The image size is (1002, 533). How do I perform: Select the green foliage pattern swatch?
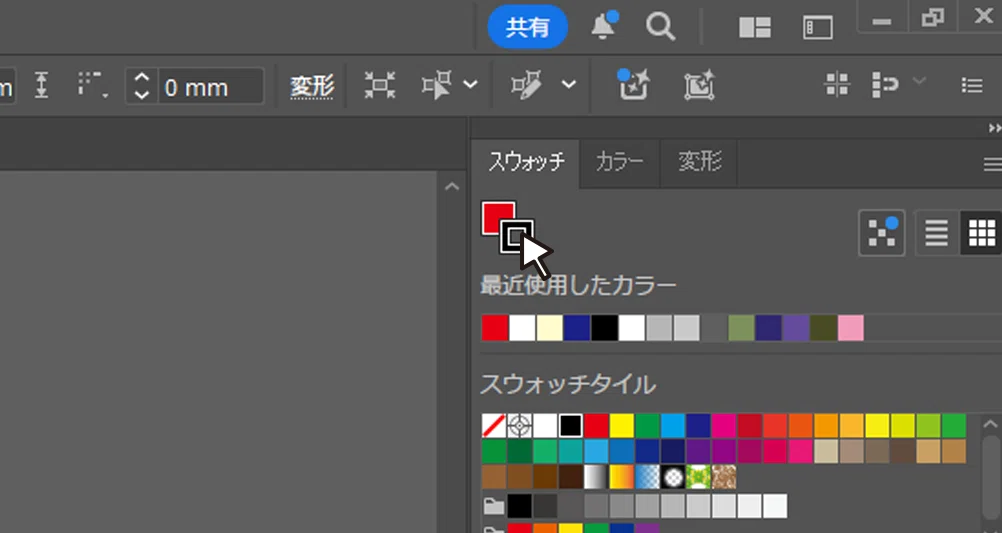[698, 477]
